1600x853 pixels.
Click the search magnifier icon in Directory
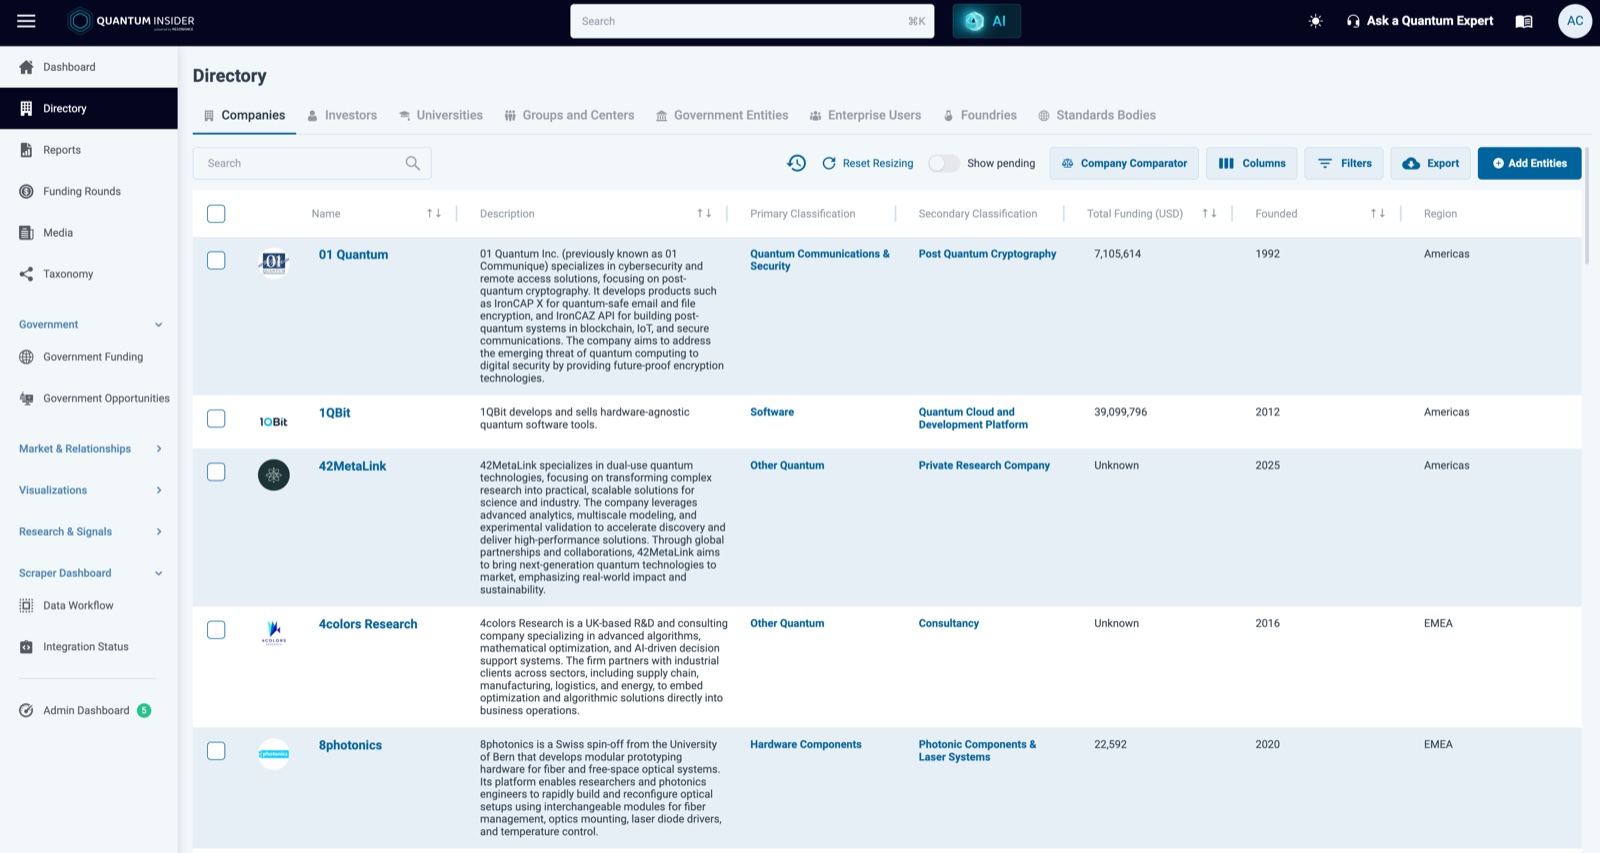pyautogui.click(x=412, y=163)
